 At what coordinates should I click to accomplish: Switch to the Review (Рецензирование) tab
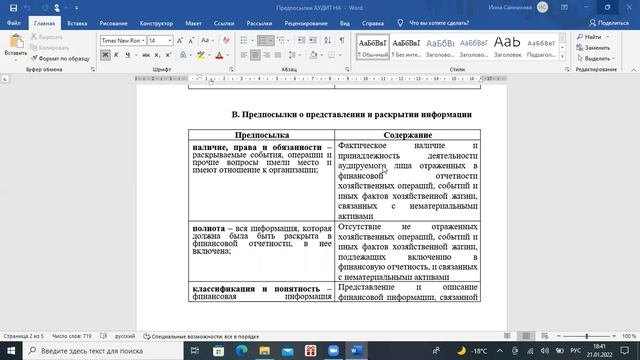[306, 23]
